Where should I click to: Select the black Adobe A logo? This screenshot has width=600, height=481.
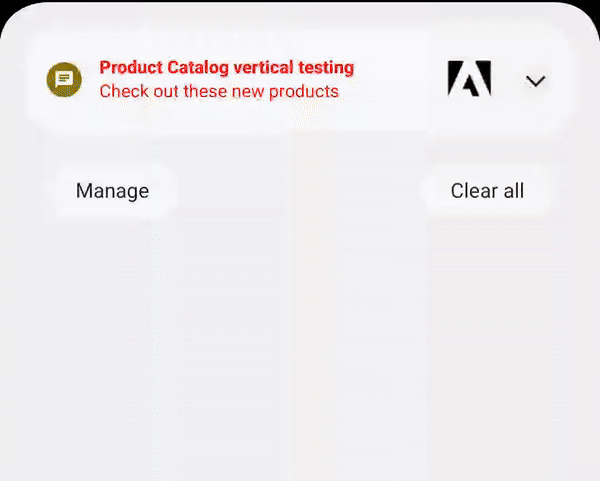coord(469,78)
